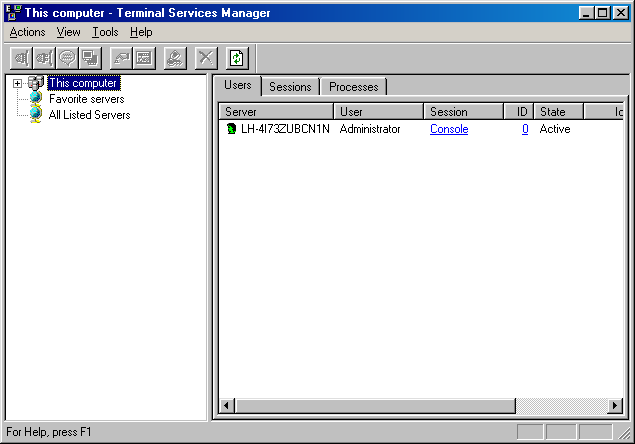Screen dimensions: 635x444
Task: Click the Active state cell
Action: click(555, 129)
